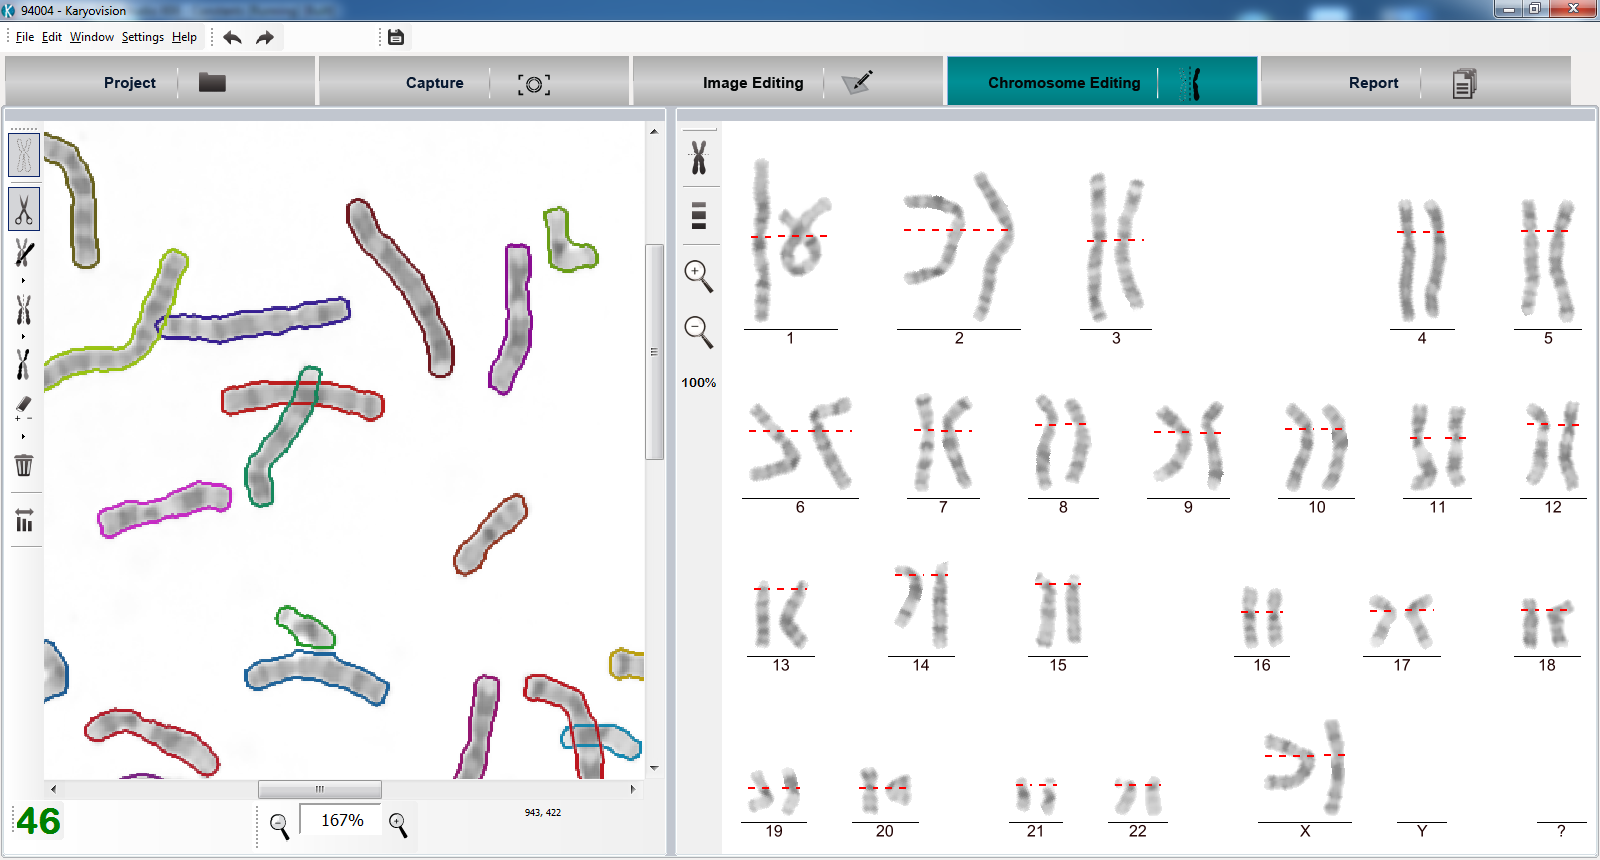Switch to the Image Editing tab
1600x860 pixels.
coord(753,83)
